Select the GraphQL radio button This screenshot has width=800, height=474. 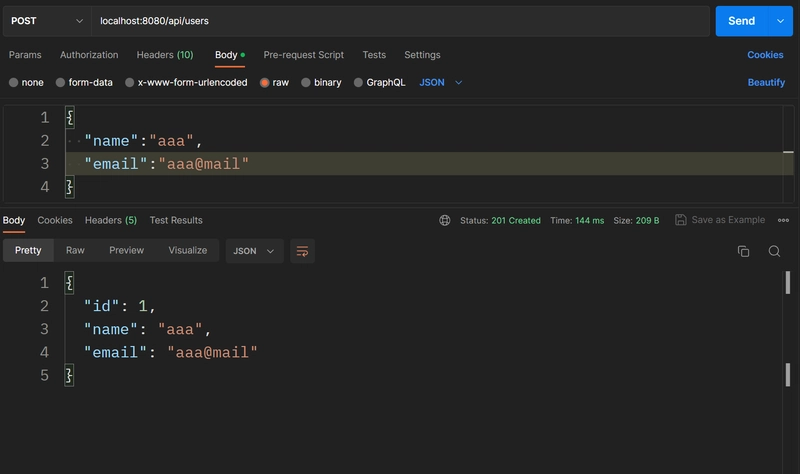[358, 83]
